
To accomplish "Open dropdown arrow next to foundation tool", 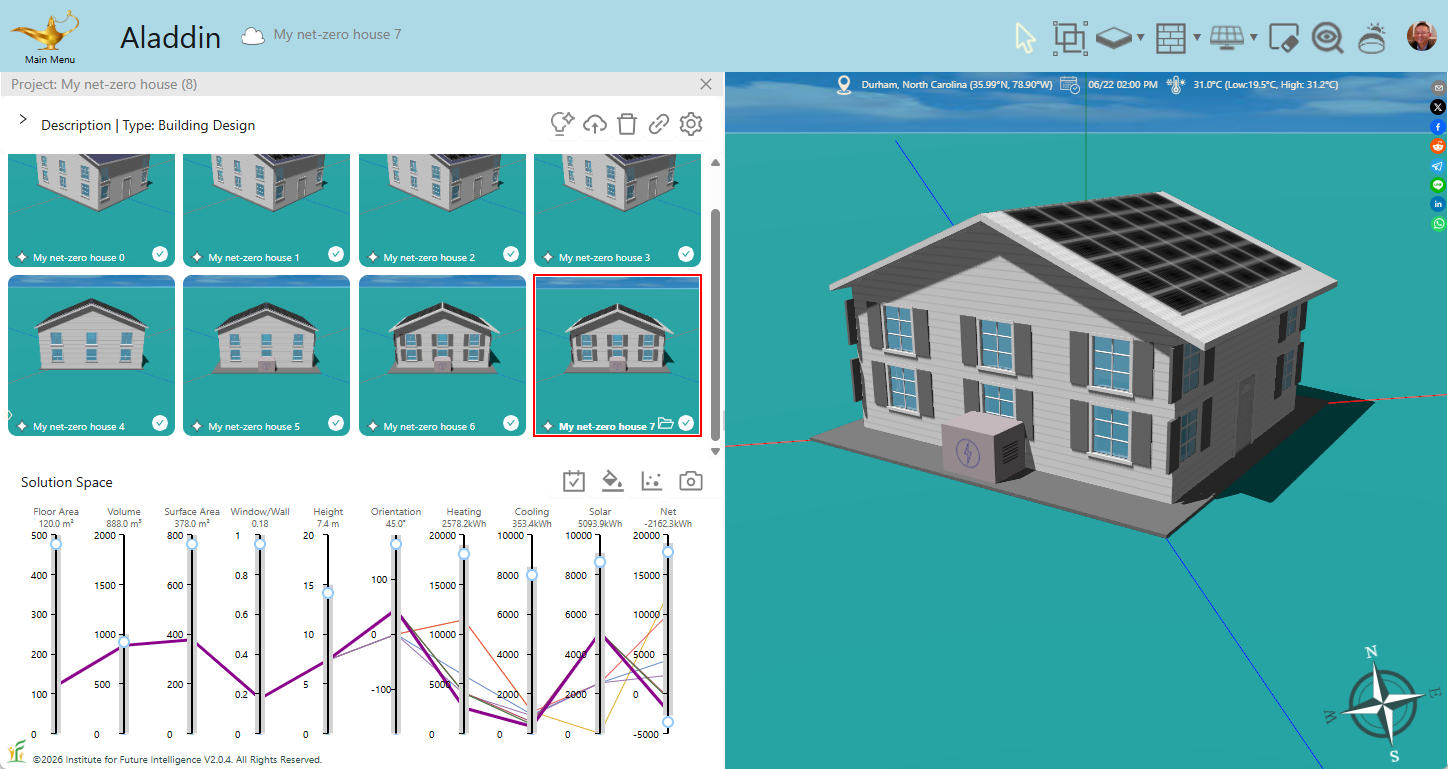I will tap(1141, 39).
